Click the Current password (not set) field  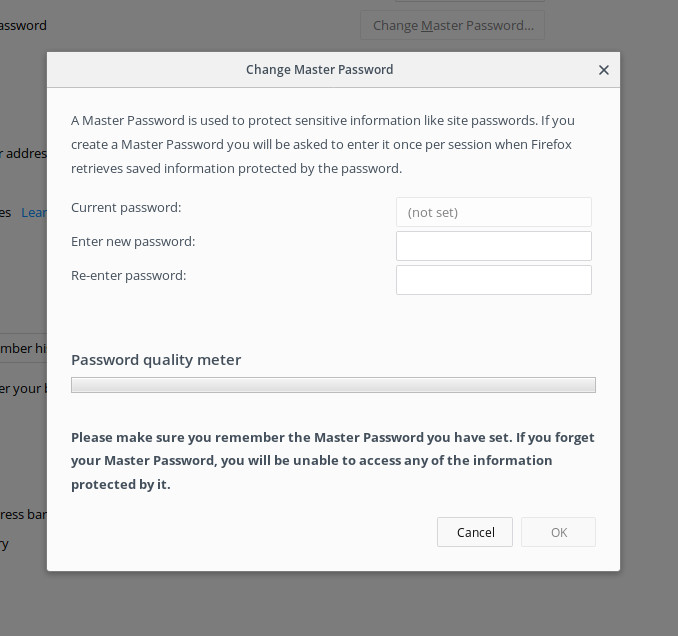[493, 212]
